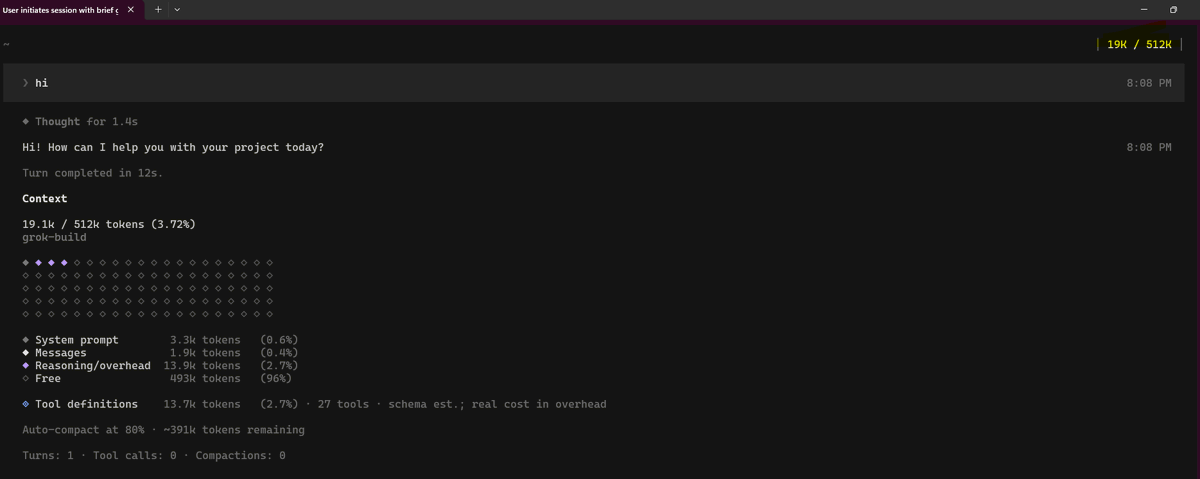This screenshot has width=1200, height=479.
Task: Click the 8:08 PM timestamp beside "hi"
Action: pos(1149,83)
